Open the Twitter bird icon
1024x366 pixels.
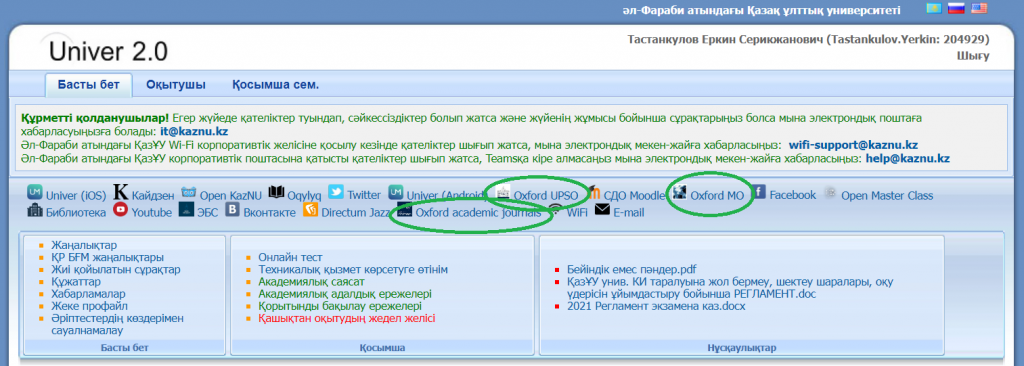point(336,192)
